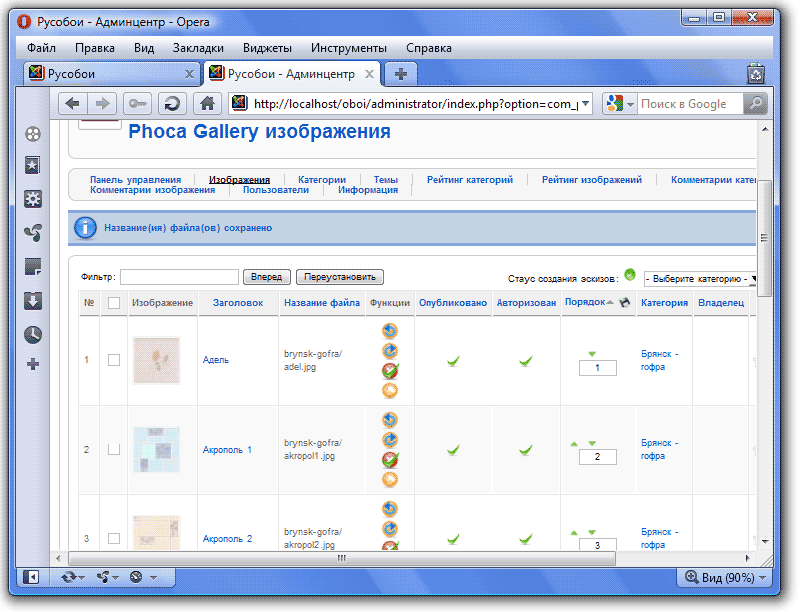Click the save order disk icon
Screen dimensions: 800x612
tap(625, 302)
